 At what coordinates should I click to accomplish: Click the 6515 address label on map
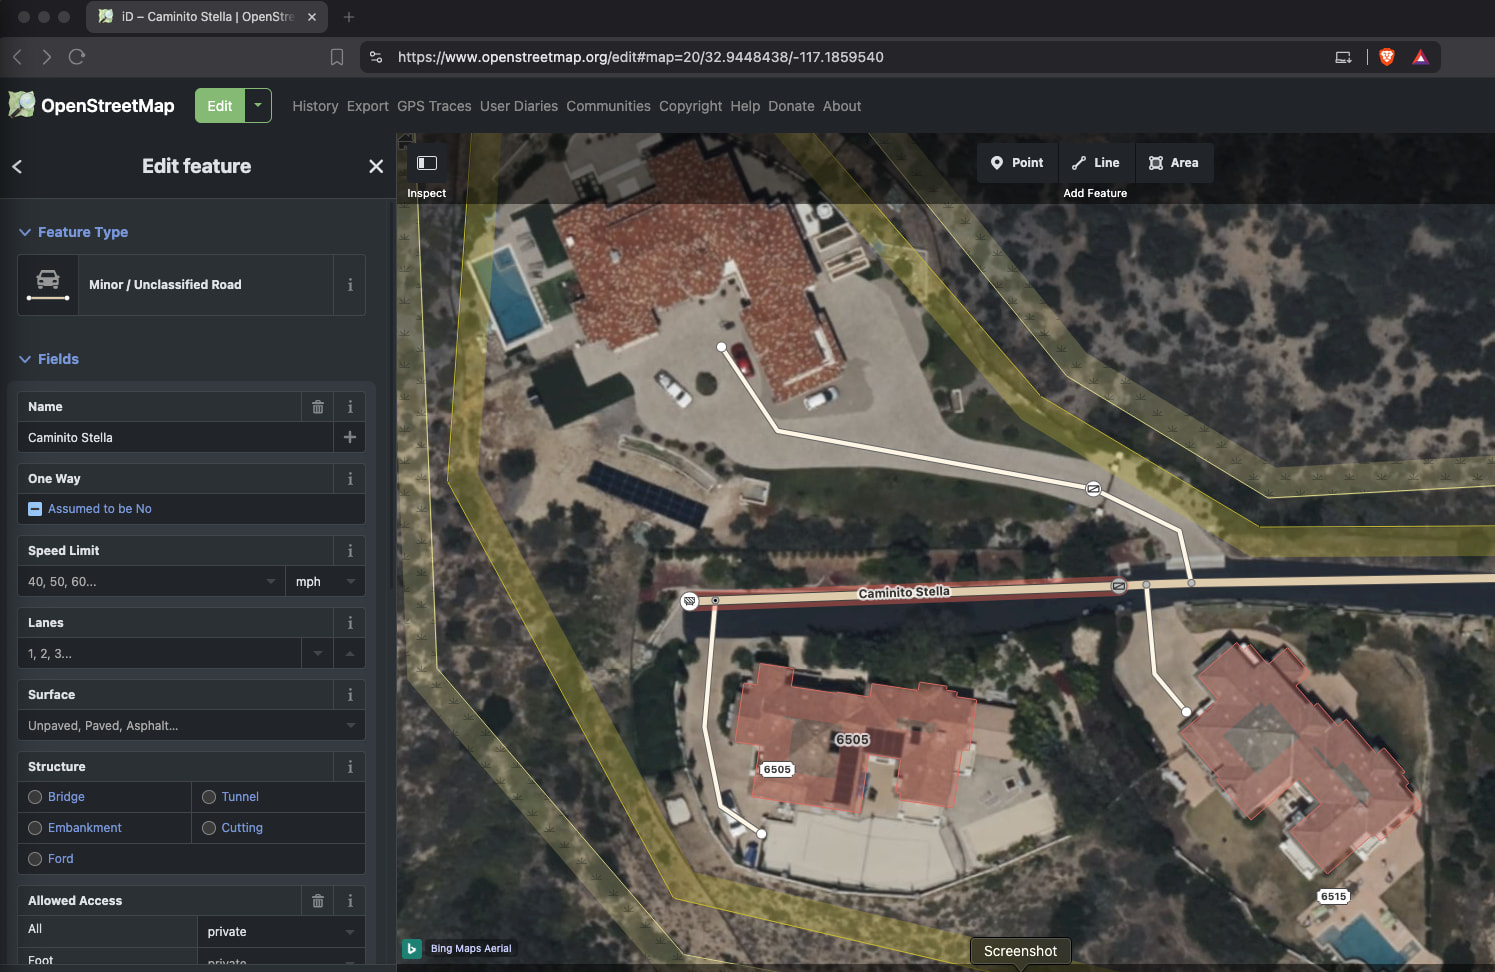pyautogui.click(x=1333, y=896)
